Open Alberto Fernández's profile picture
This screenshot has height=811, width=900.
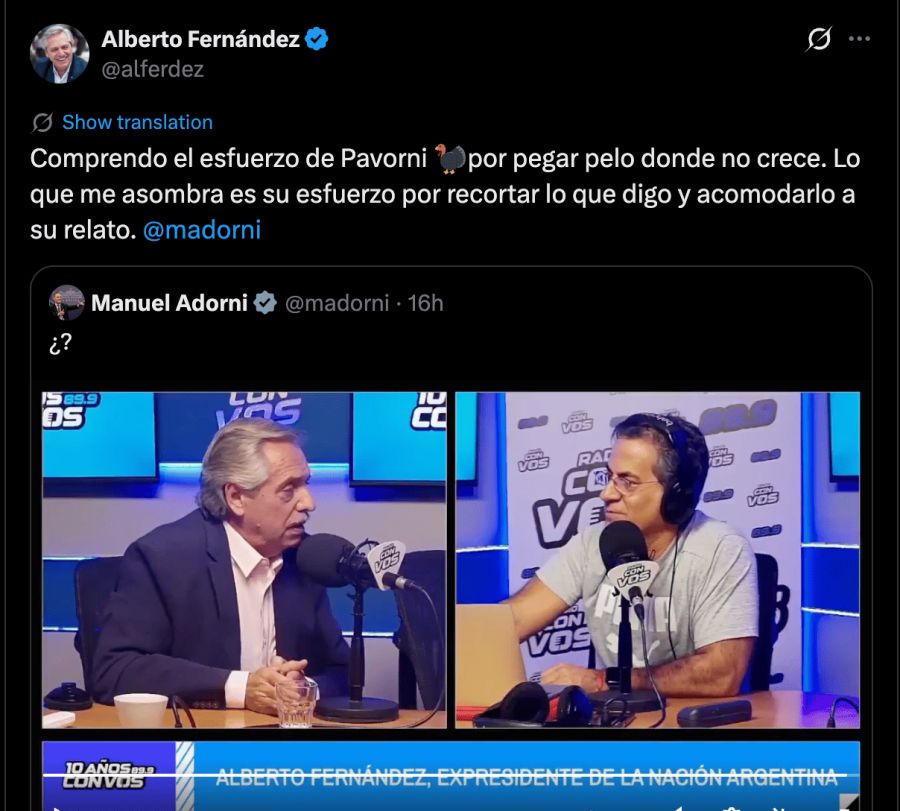[x=59, y=53]
